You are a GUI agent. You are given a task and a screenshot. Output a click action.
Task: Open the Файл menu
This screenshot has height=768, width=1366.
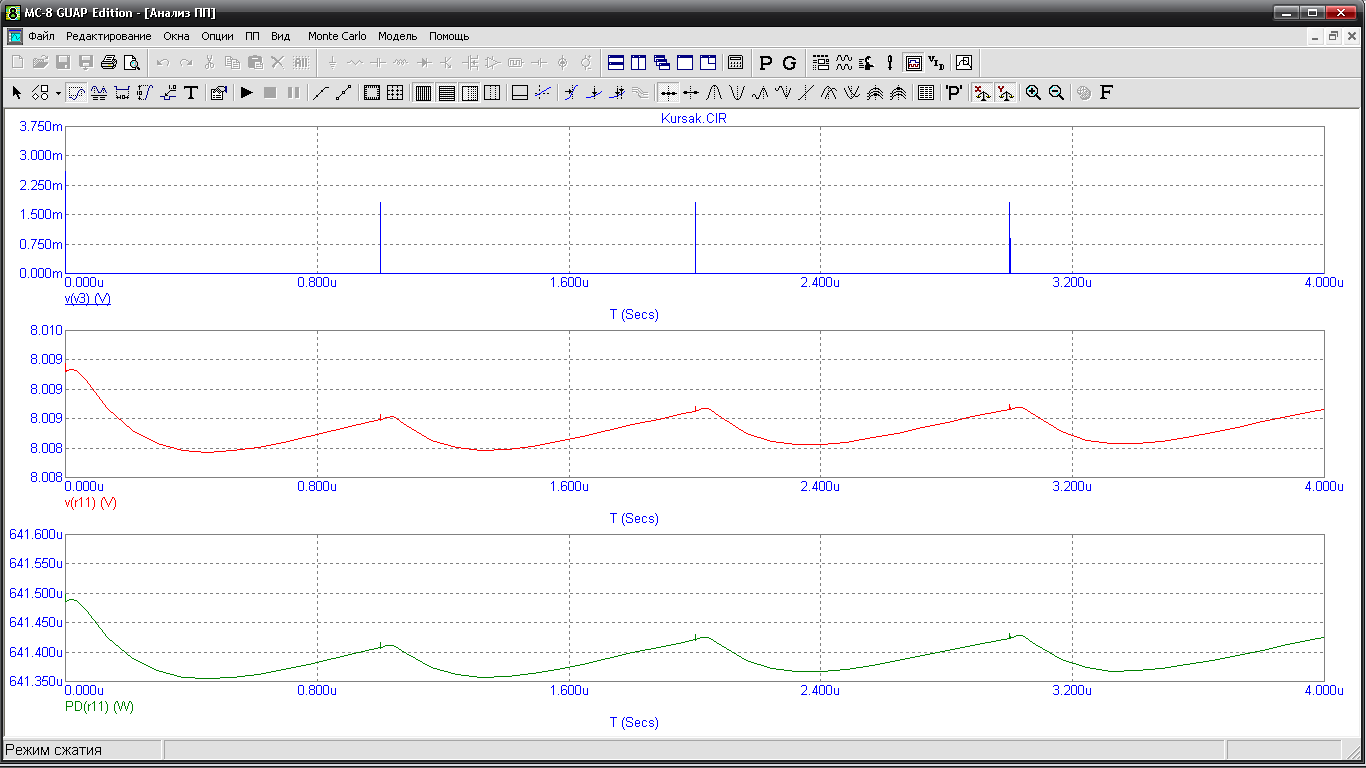coord(41,36)
